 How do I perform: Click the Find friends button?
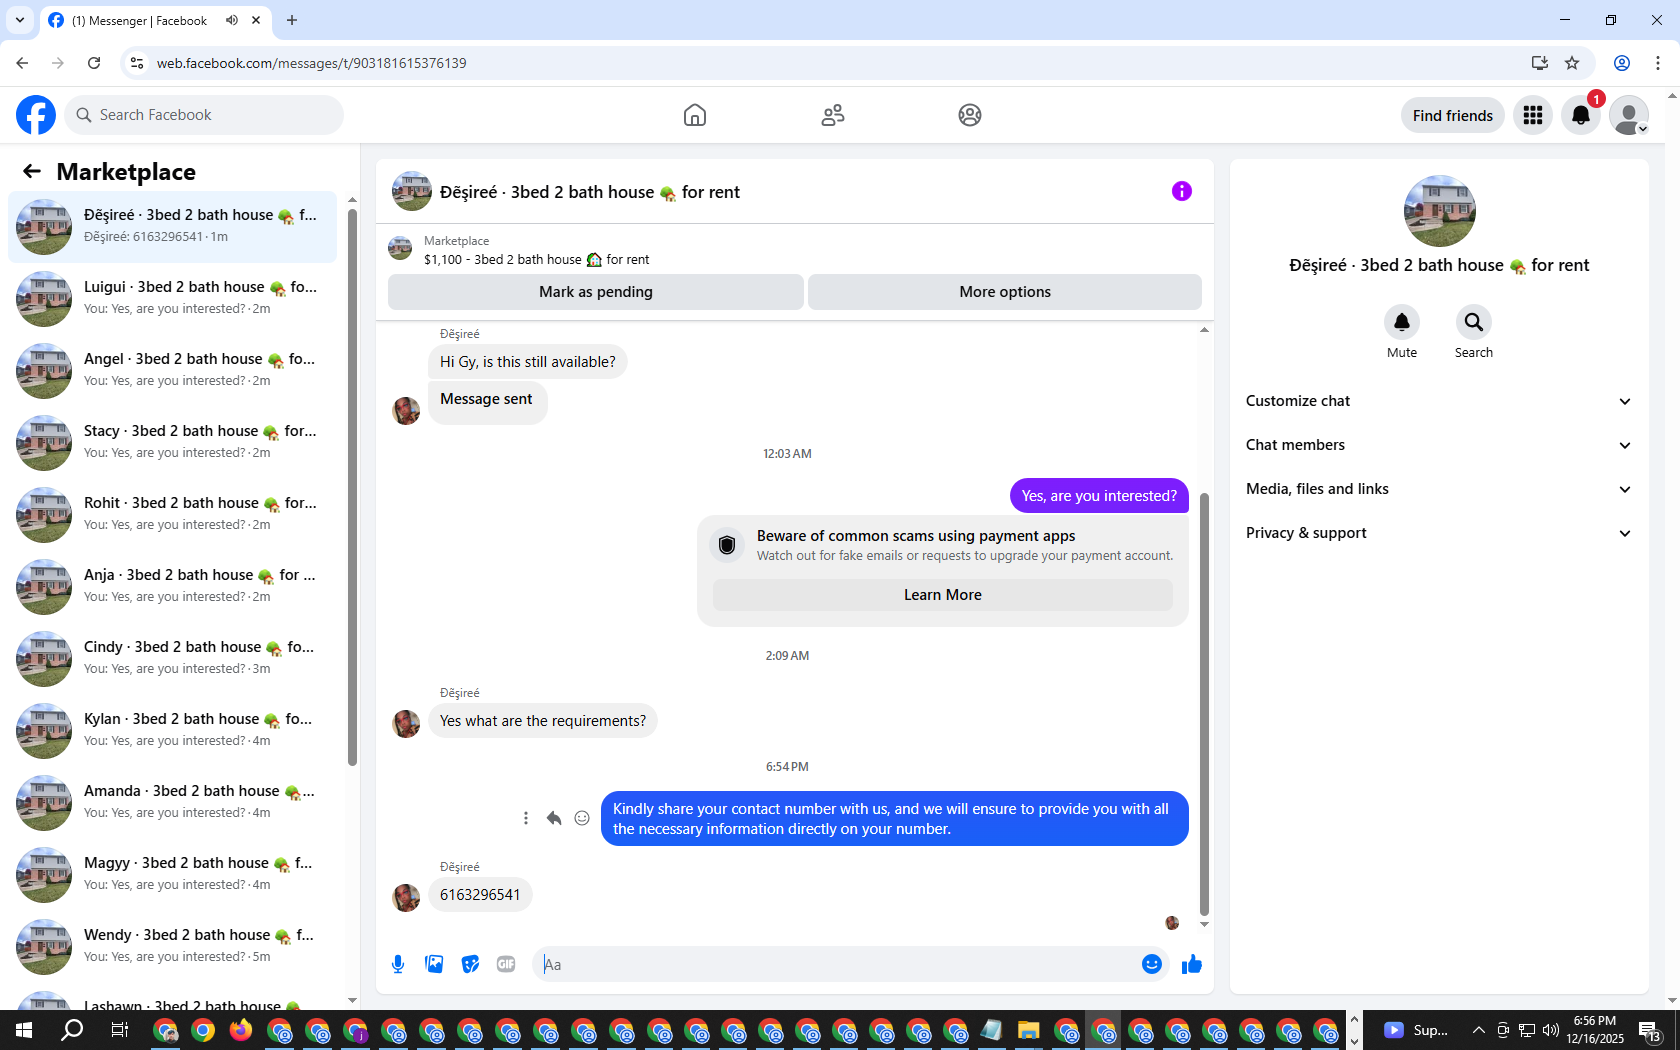pos(1453,115)
